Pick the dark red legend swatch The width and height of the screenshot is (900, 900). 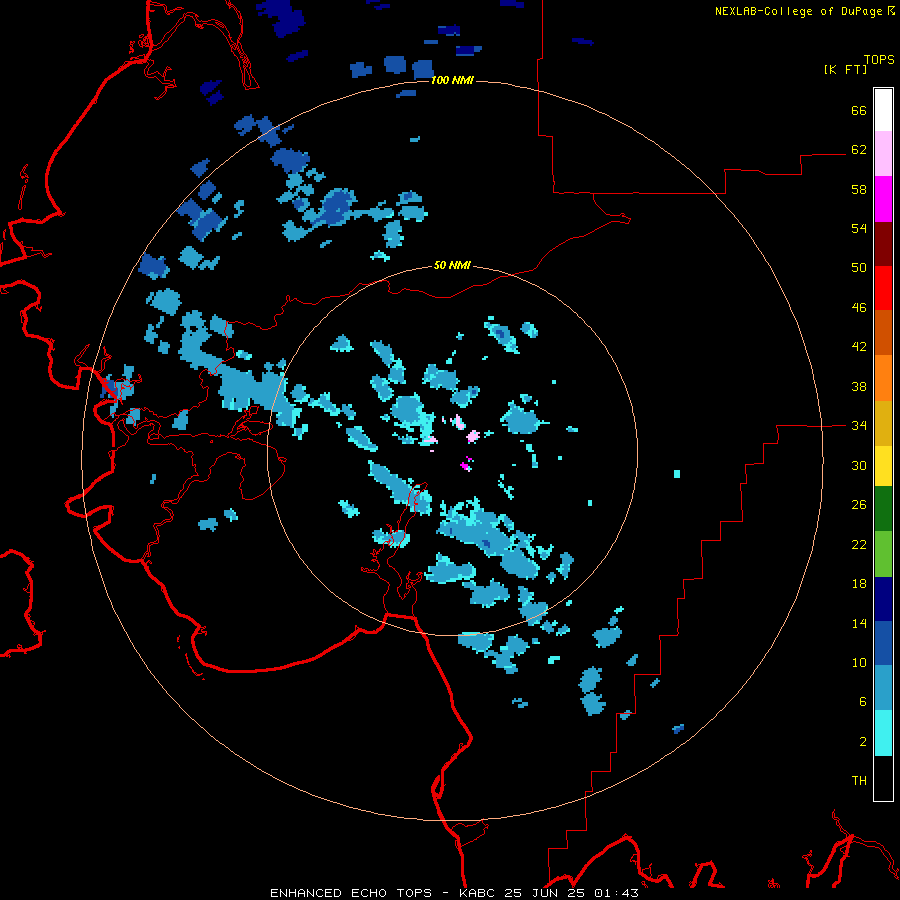point(883,243)
